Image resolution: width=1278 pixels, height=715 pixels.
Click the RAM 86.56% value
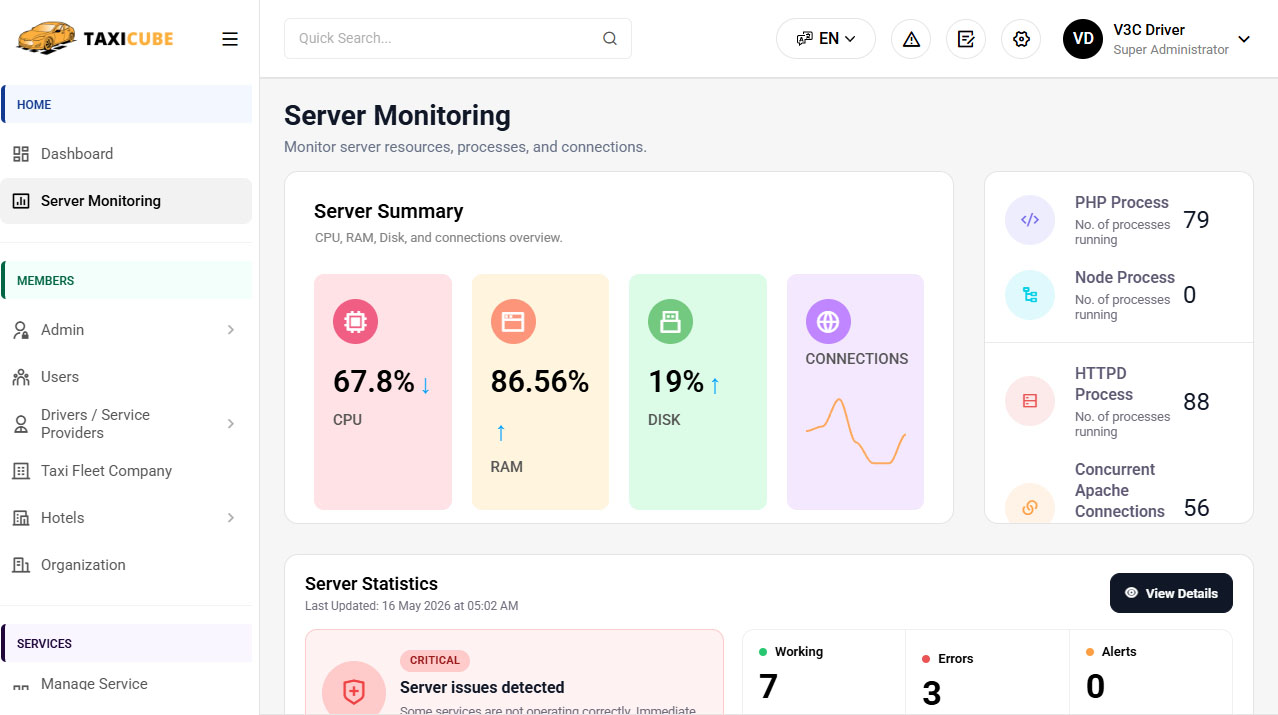[540, 382]
